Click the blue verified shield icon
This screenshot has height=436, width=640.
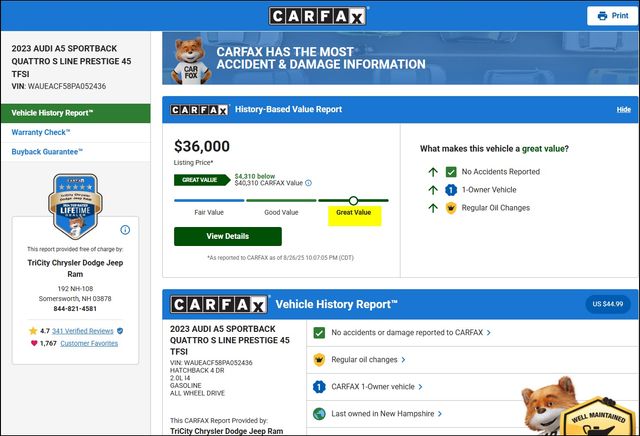[x=120, y=331]
